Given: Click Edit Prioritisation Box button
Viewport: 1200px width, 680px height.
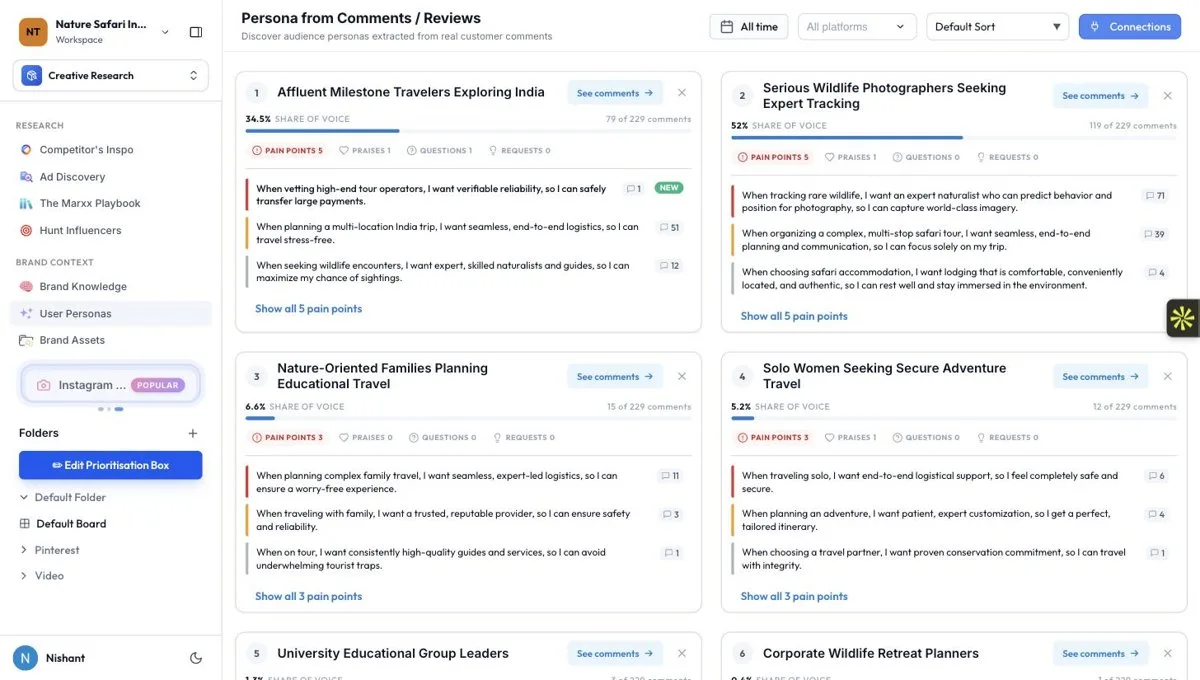Looking at the screenshot, I should (x=111, y=465).
